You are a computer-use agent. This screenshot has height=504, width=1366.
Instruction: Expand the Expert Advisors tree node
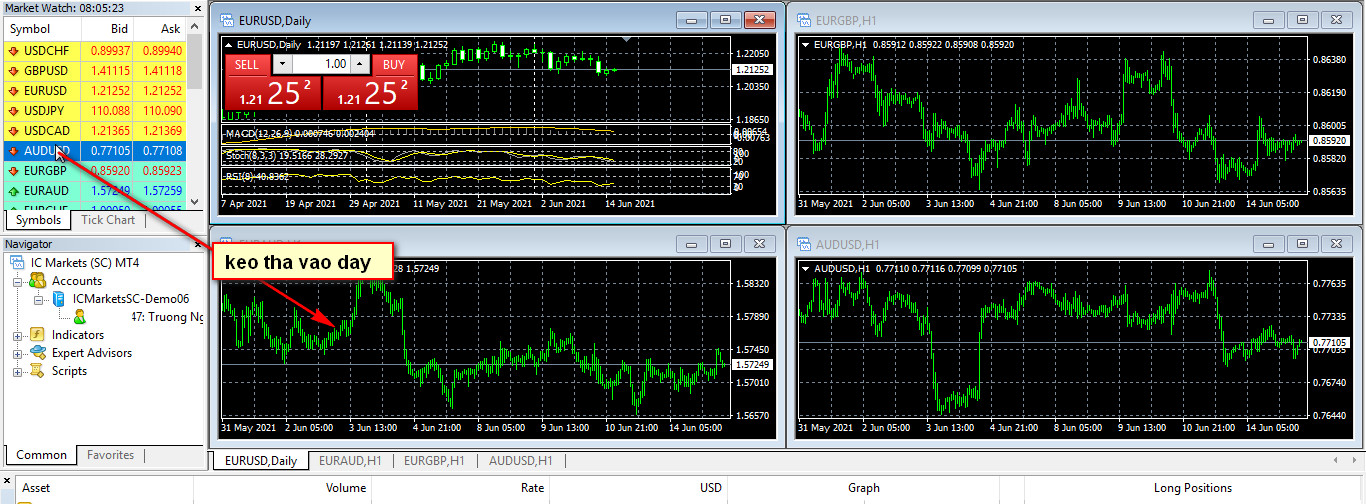(18, 353)
